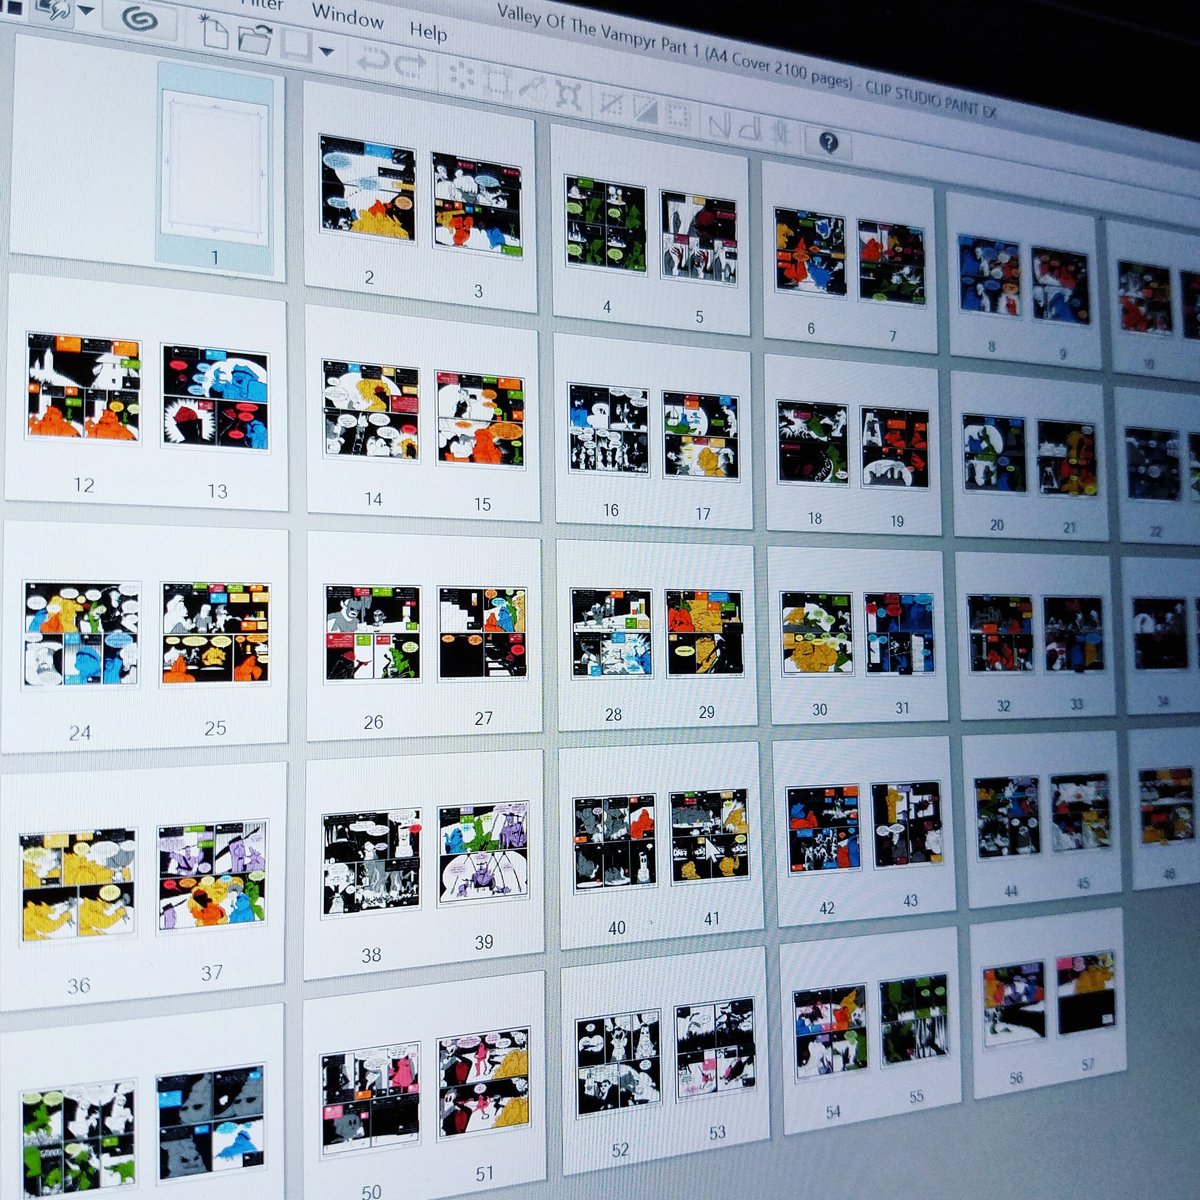Select page 25 thumbnail
1200x1200 pixels.
(216, 633)
